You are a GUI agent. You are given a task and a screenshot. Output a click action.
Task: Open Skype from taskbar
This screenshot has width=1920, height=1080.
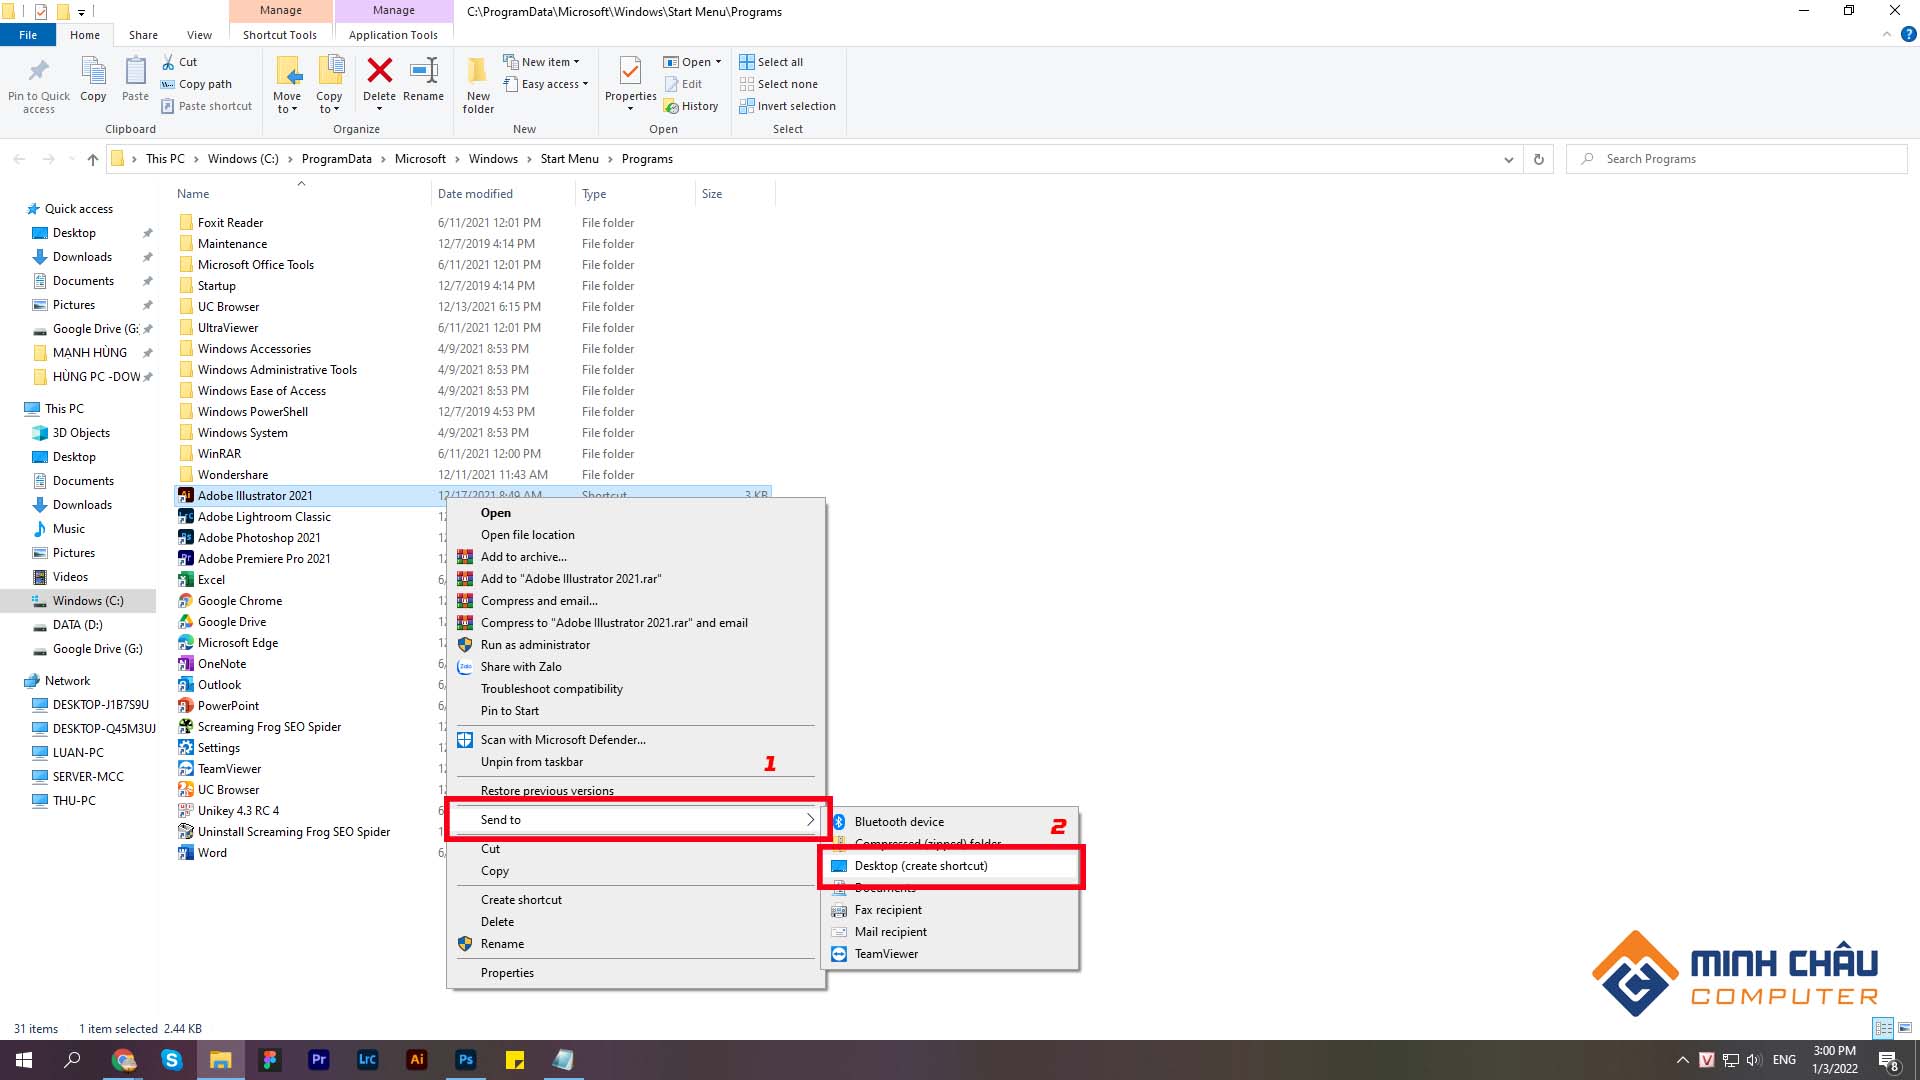click(172, 1060)
